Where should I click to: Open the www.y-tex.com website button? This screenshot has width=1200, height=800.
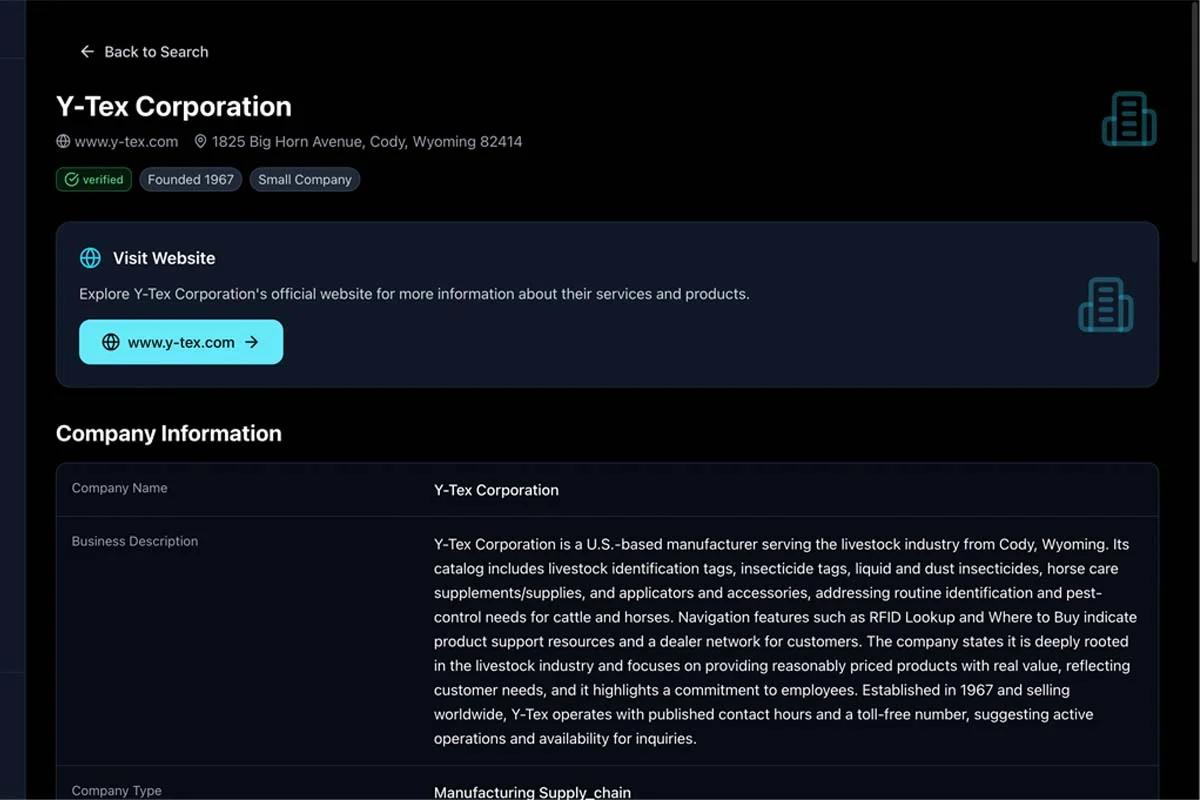coord(180,341)
